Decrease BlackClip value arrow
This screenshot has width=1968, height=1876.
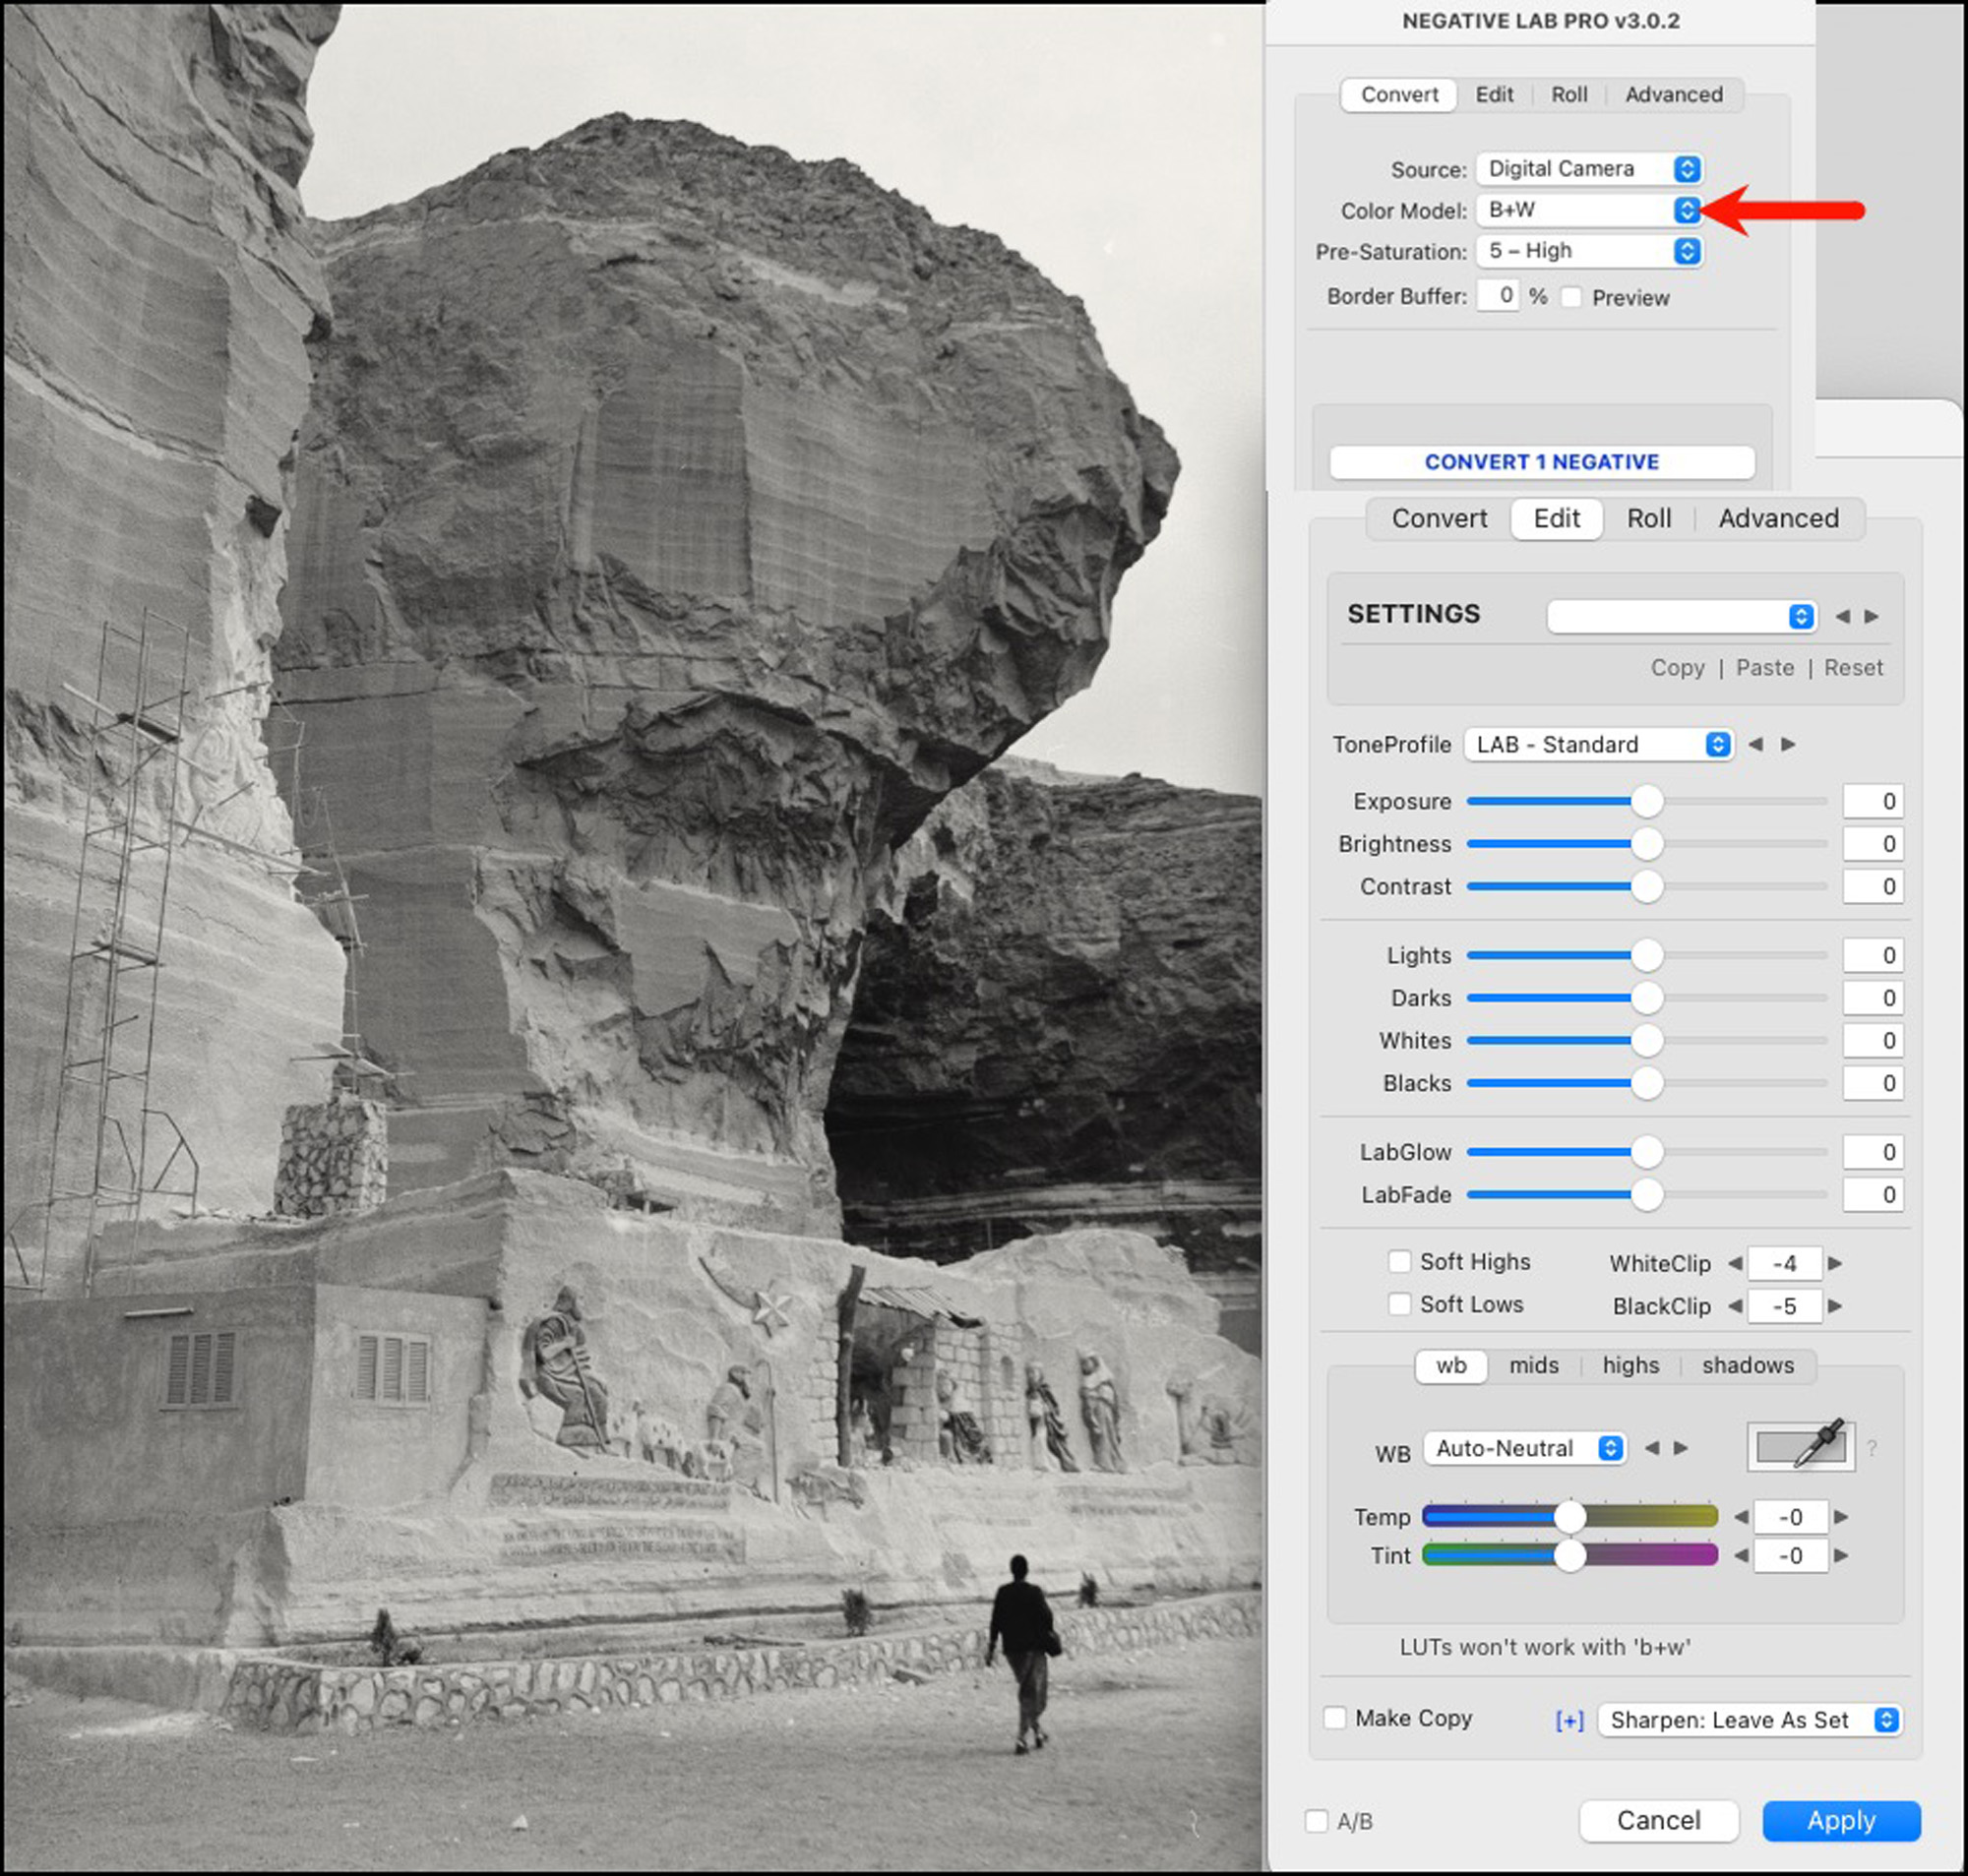tap(1735, 1306)
